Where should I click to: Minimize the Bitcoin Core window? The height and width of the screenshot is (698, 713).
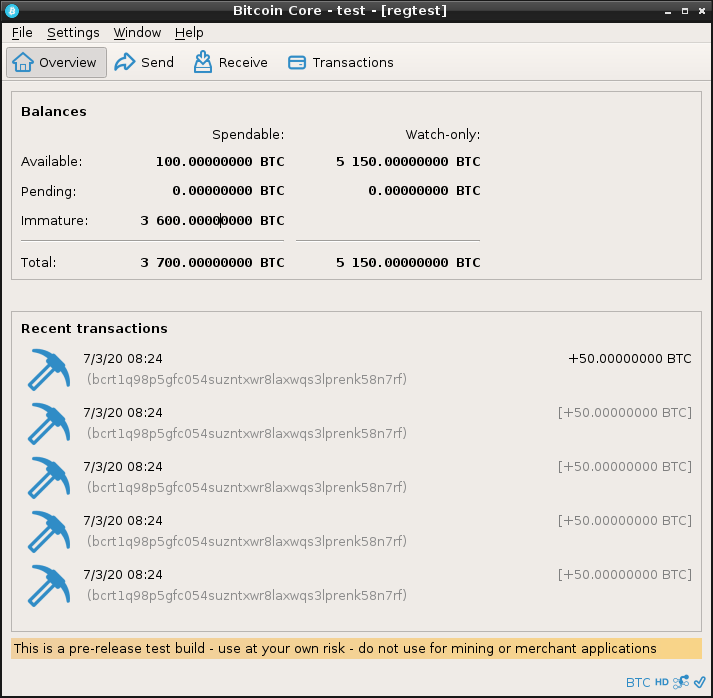click(x=668, y=11)
